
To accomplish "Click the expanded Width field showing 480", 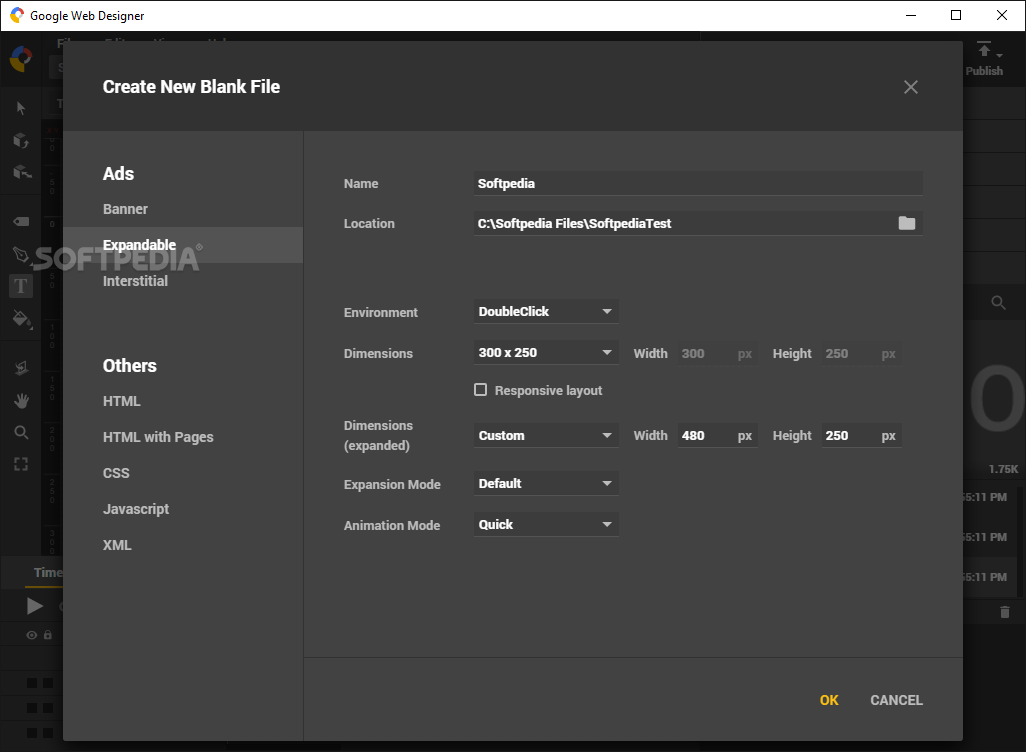I will [717, 435].
